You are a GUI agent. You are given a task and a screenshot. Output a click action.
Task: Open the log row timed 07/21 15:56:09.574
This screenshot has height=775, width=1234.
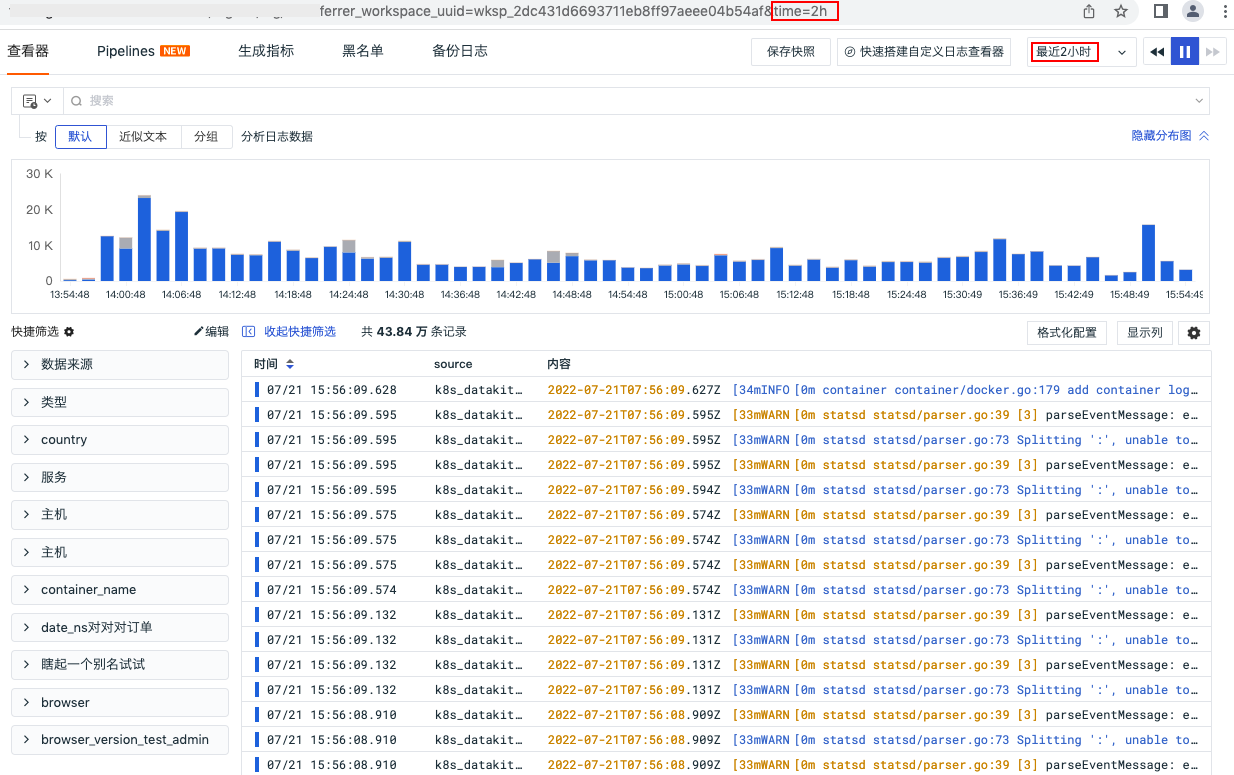726,590
